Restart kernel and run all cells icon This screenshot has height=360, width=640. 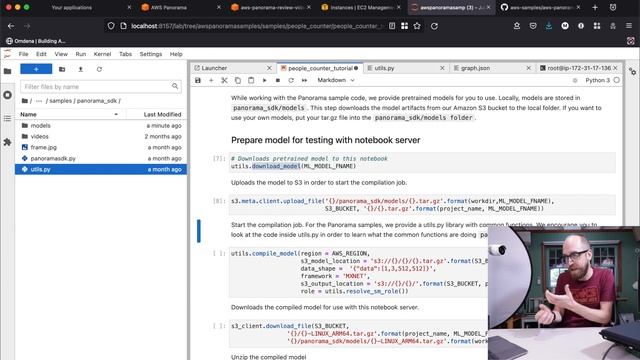coord(304,80)
